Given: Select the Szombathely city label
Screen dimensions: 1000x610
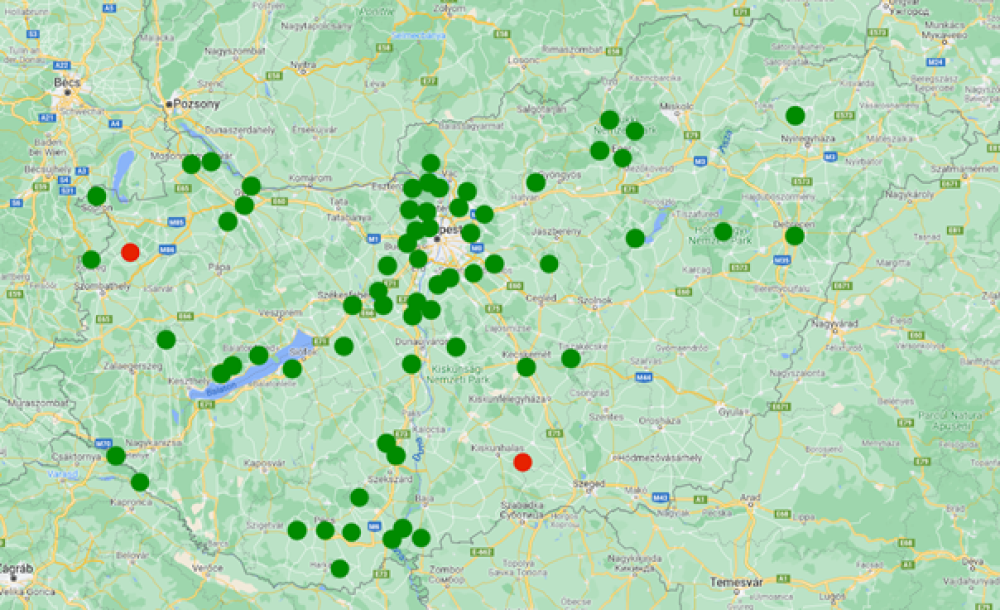Looking at the screenshot, I should coord(101,286).
